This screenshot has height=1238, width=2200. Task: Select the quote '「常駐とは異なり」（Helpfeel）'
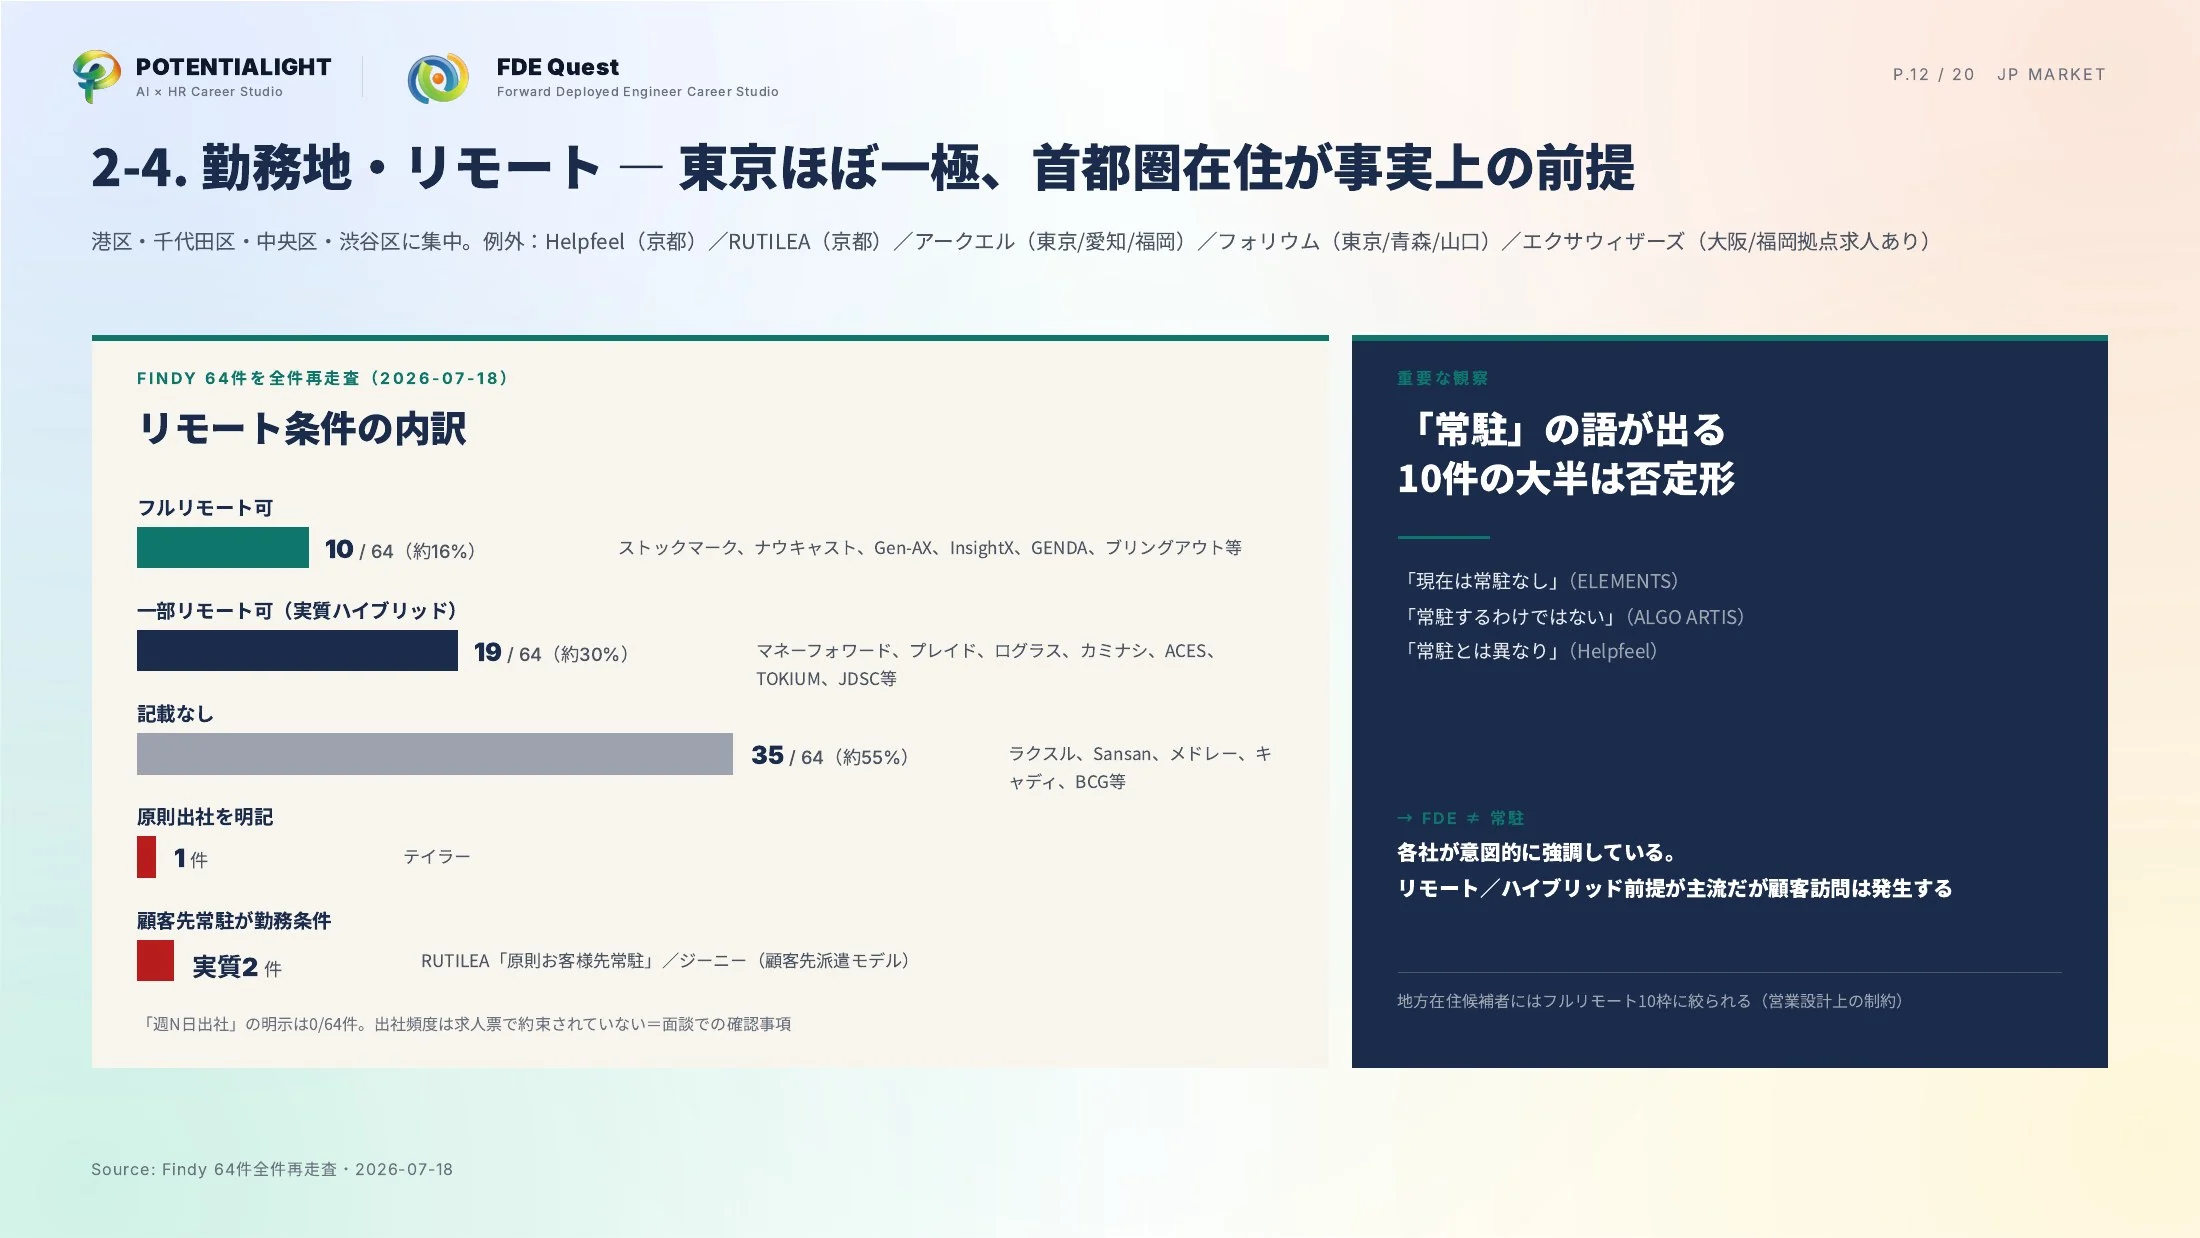(1529, 651)
